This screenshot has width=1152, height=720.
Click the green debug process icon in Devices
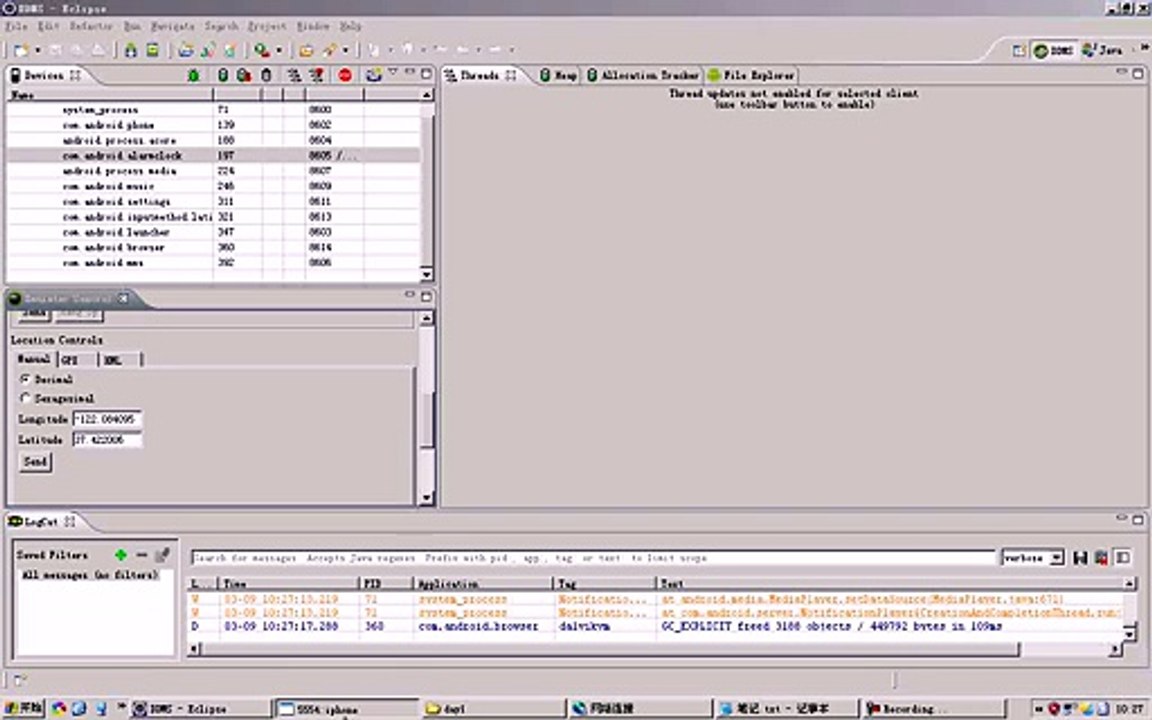click(194, 75)
